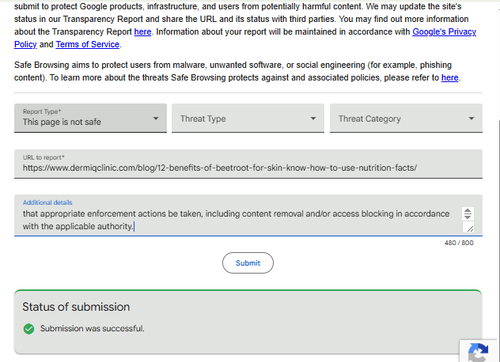Expand the Threat Type dropdown
The image size is (500, 362).
[248, 118]
